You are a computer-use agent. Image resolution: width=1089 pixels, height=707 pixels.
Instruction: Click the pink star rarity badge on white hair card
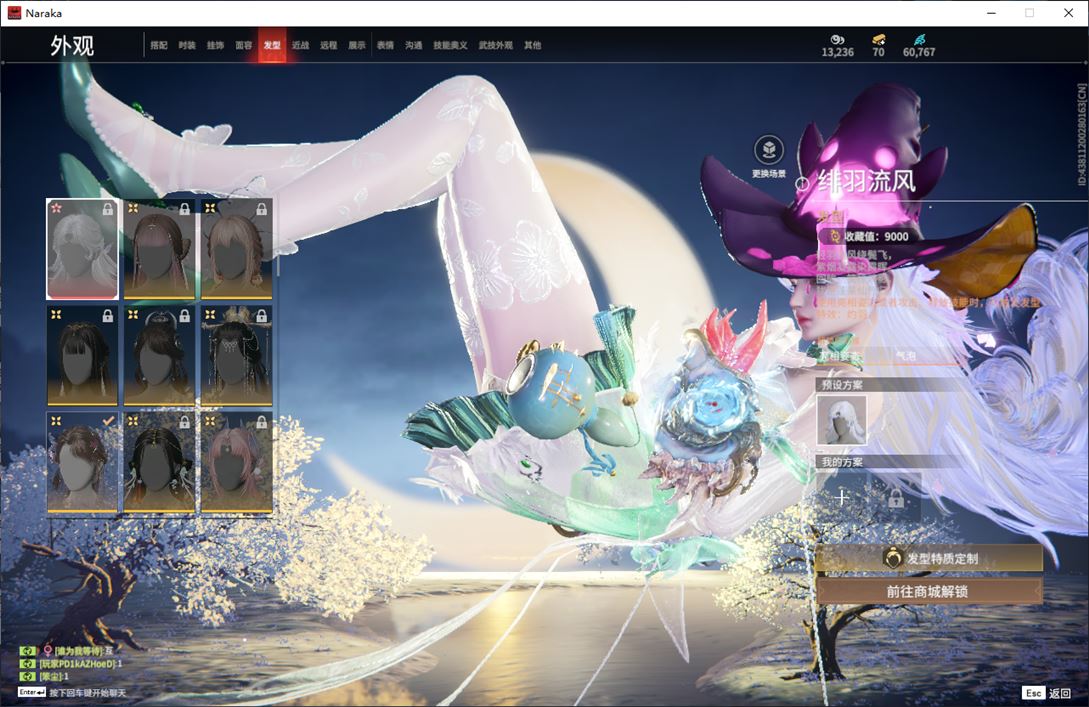click(x=56, y=208)
